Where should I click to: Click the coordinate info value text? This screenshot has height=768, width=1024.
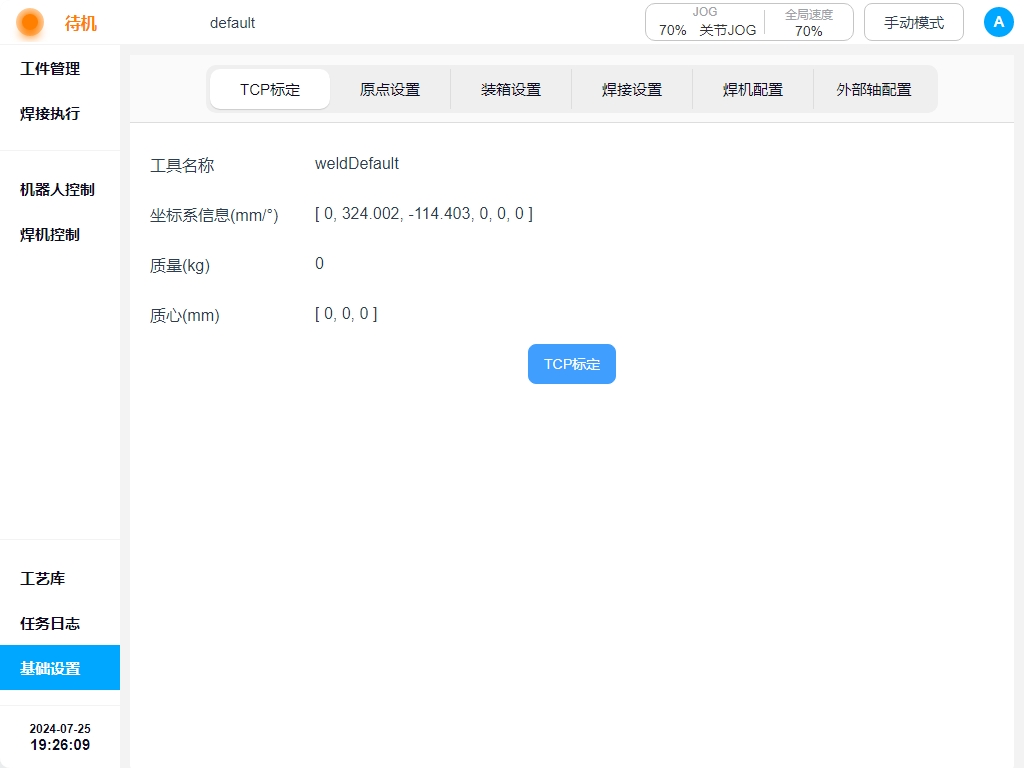(423, 214)
